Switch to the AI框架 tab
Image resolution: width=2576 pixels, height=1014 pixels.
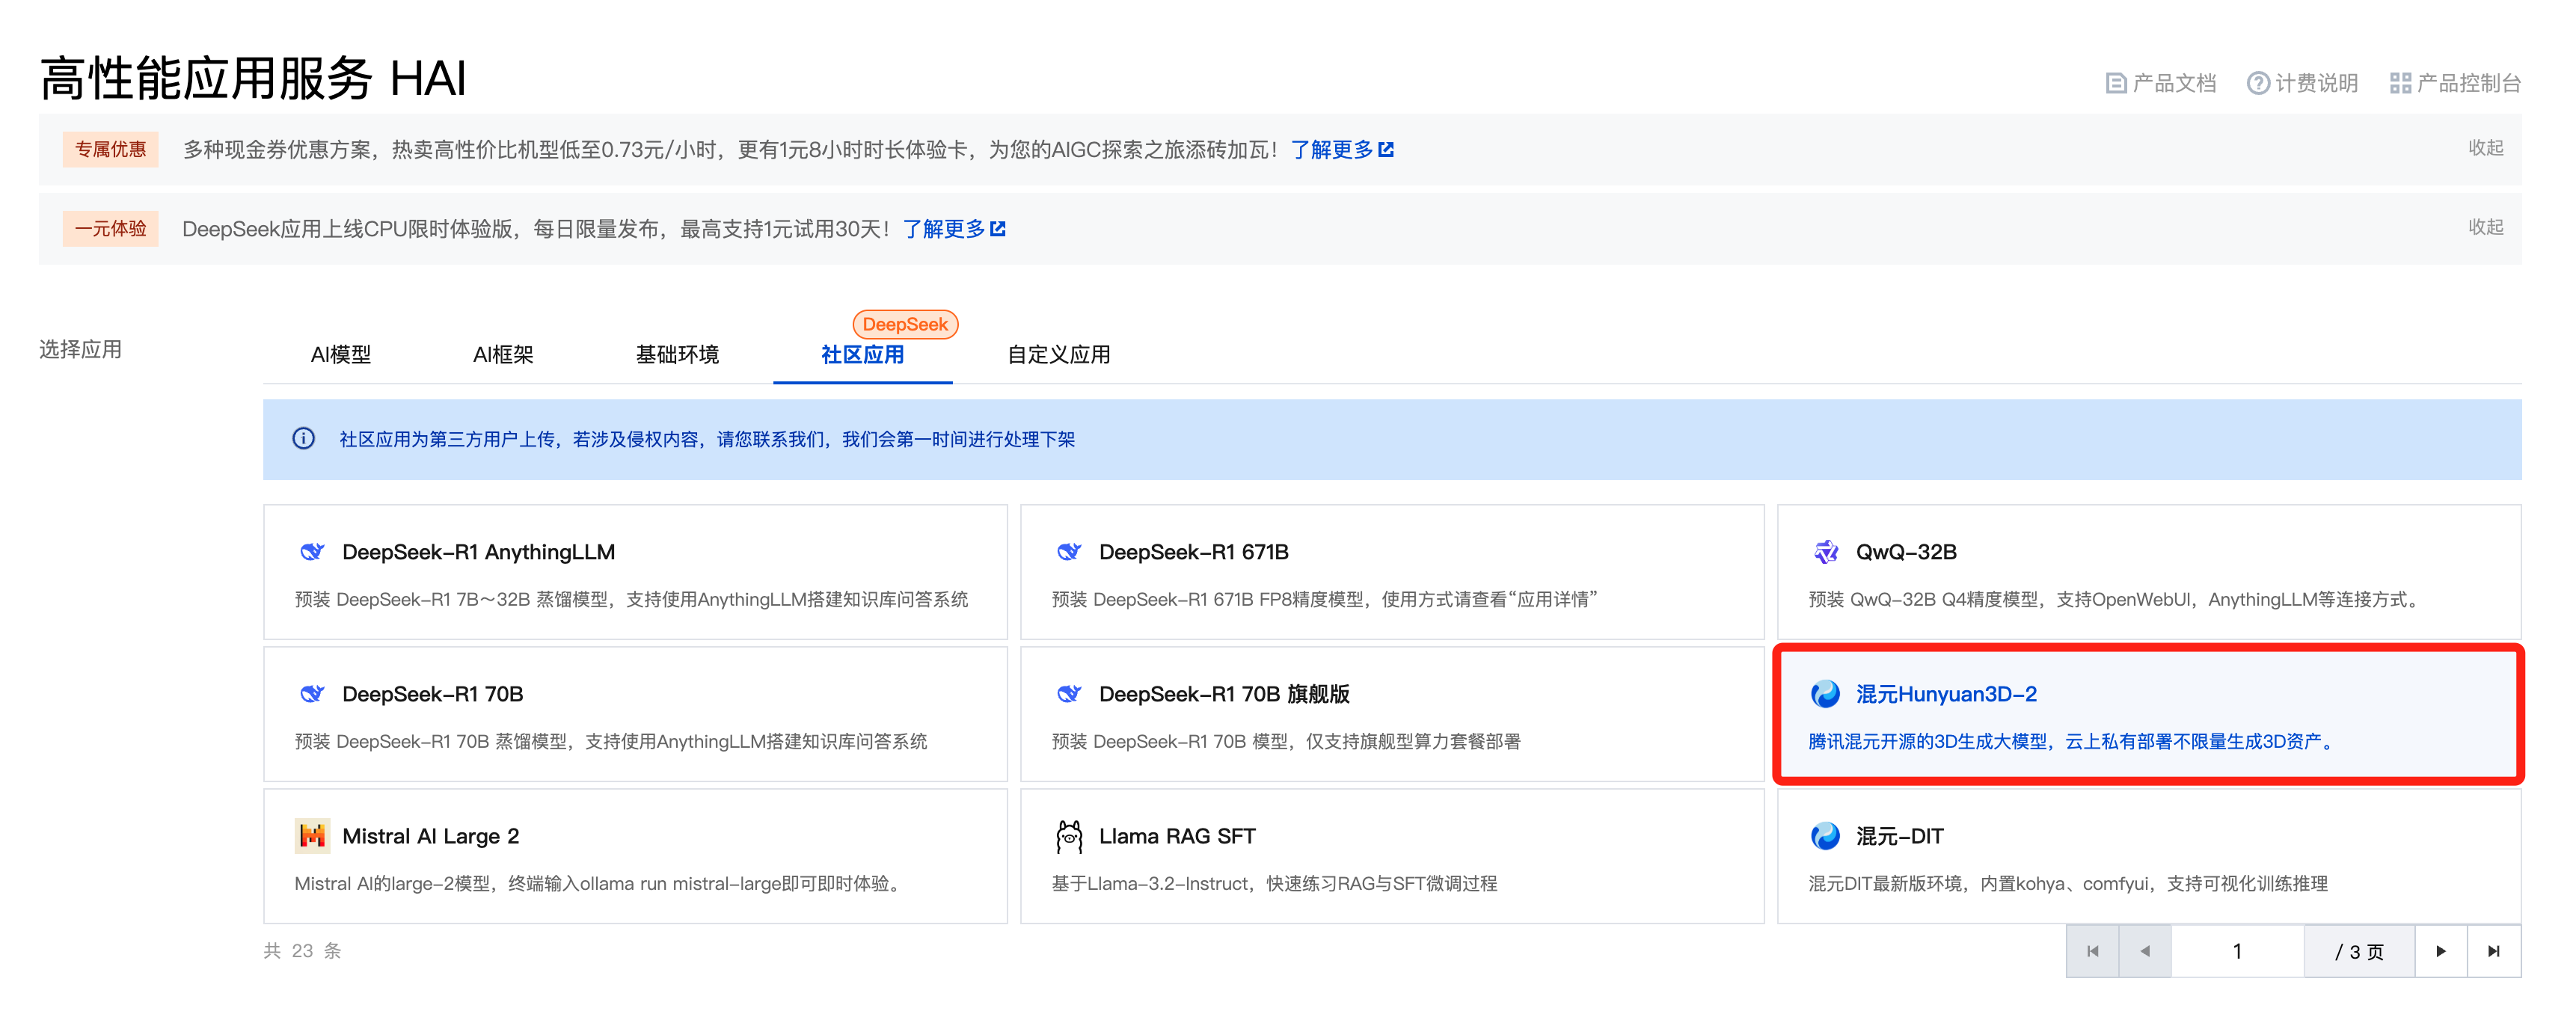point(503,354)
